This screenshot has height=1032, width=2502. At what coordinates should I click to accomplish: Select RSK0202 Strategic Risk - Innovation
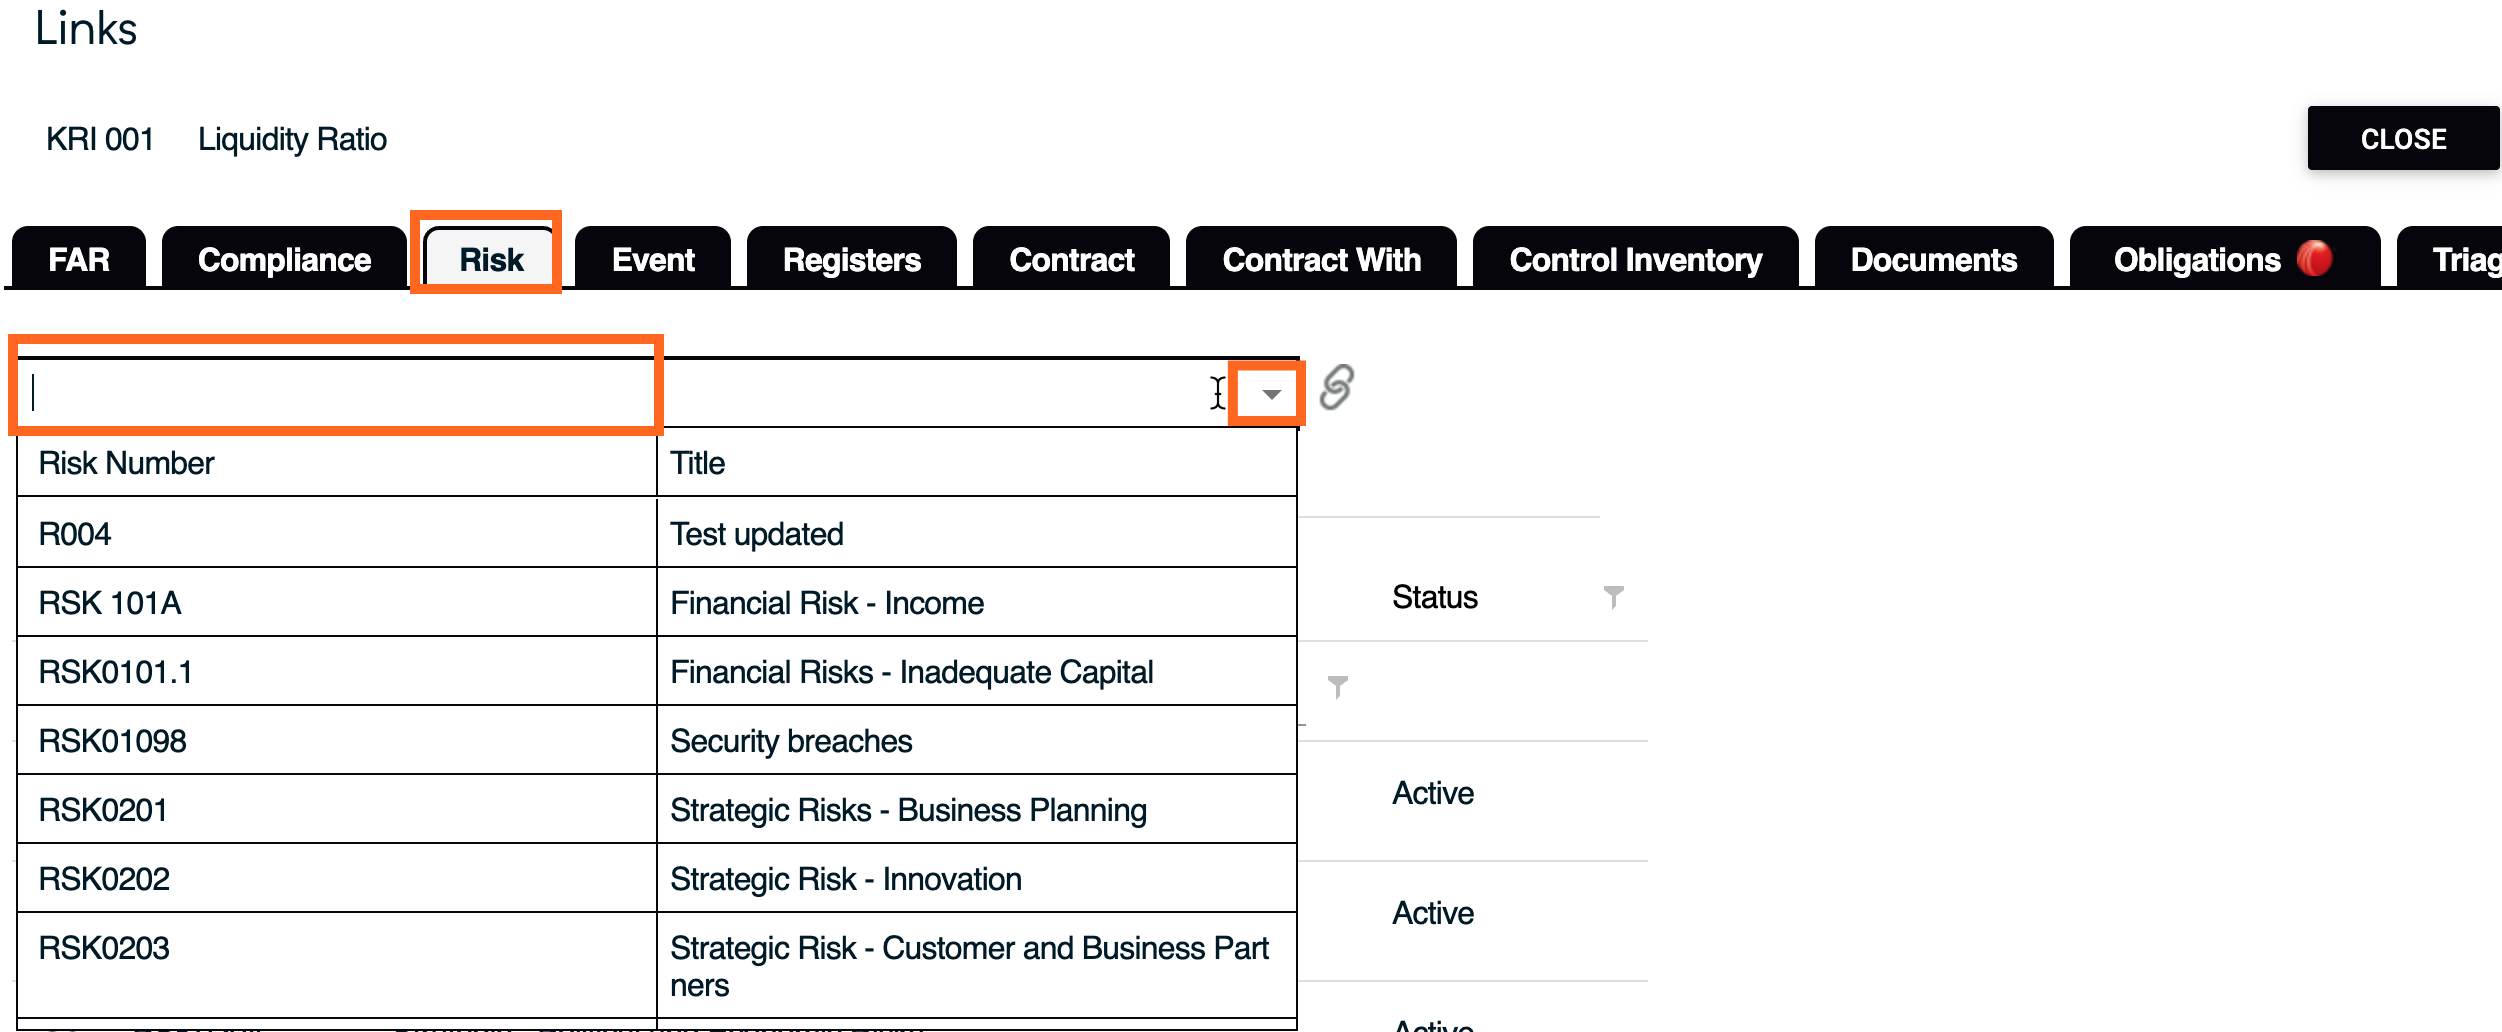[x=657, y=878]
